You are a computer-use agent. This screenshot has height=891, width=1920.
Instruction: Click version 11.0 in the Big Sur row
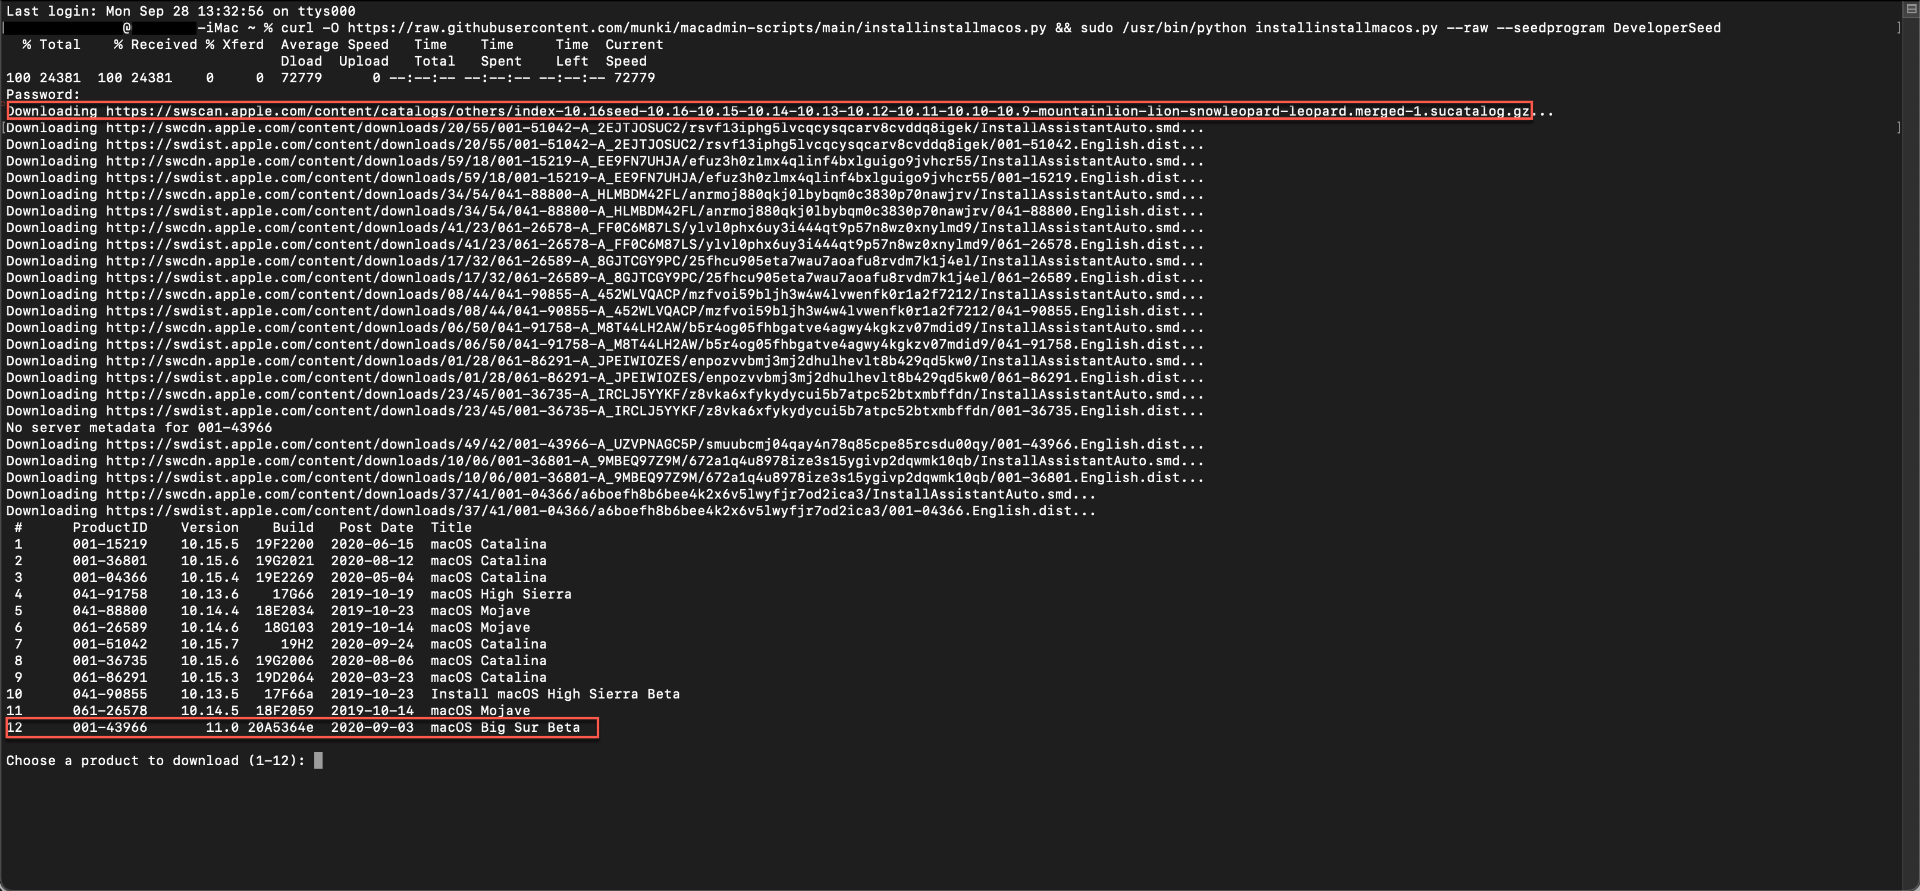coord(222,728)
